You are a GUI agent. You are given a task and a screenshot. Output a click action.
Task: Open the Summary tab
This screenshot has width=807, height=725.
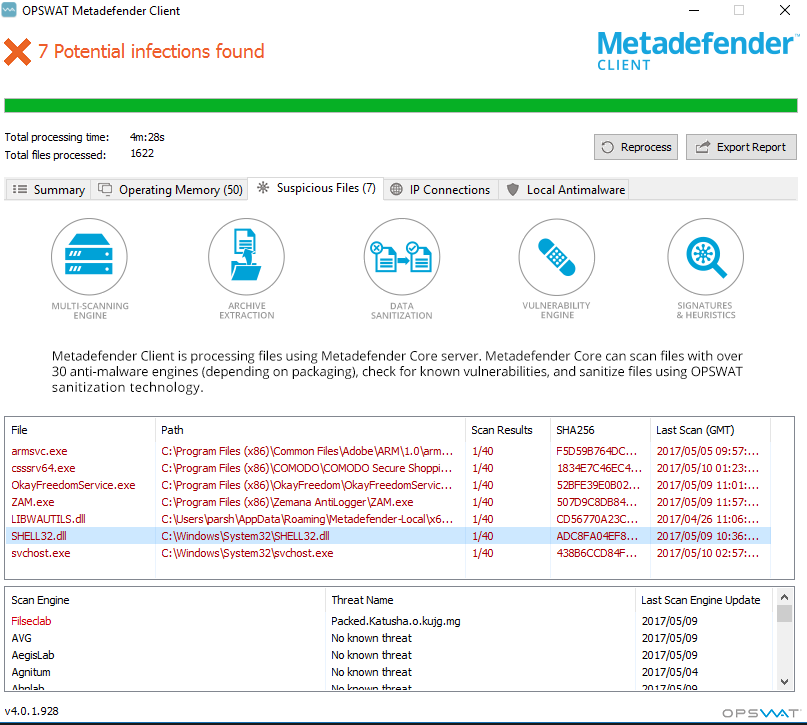(x=48, y=189)
